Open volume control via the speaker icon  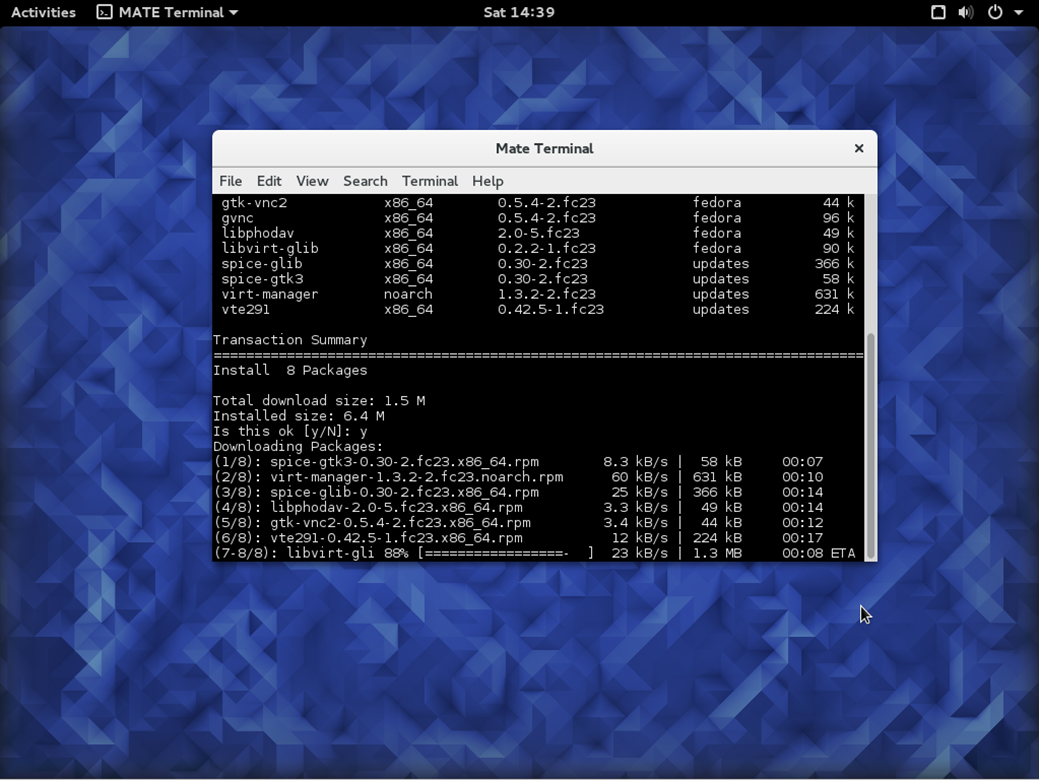(x=965, y=12)
